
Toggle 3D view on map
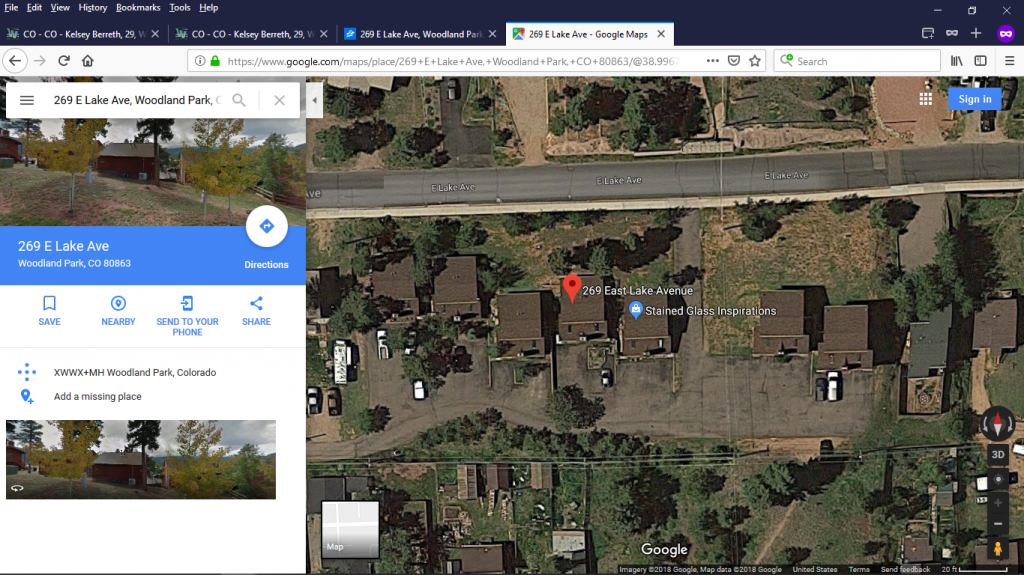[998, 455]
